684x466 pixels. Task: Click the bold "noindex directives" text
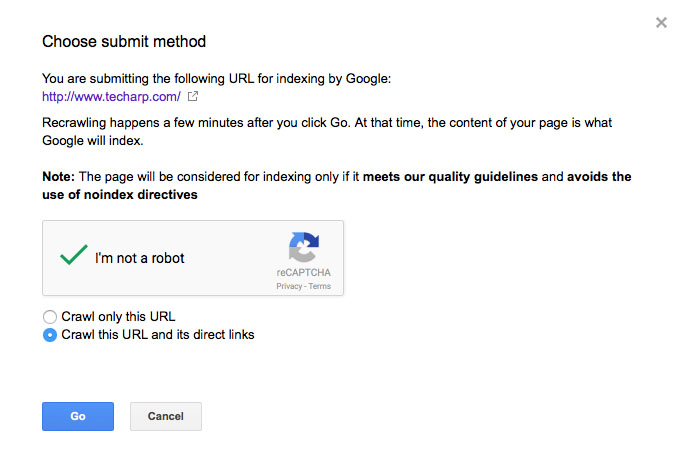(142, 195)
